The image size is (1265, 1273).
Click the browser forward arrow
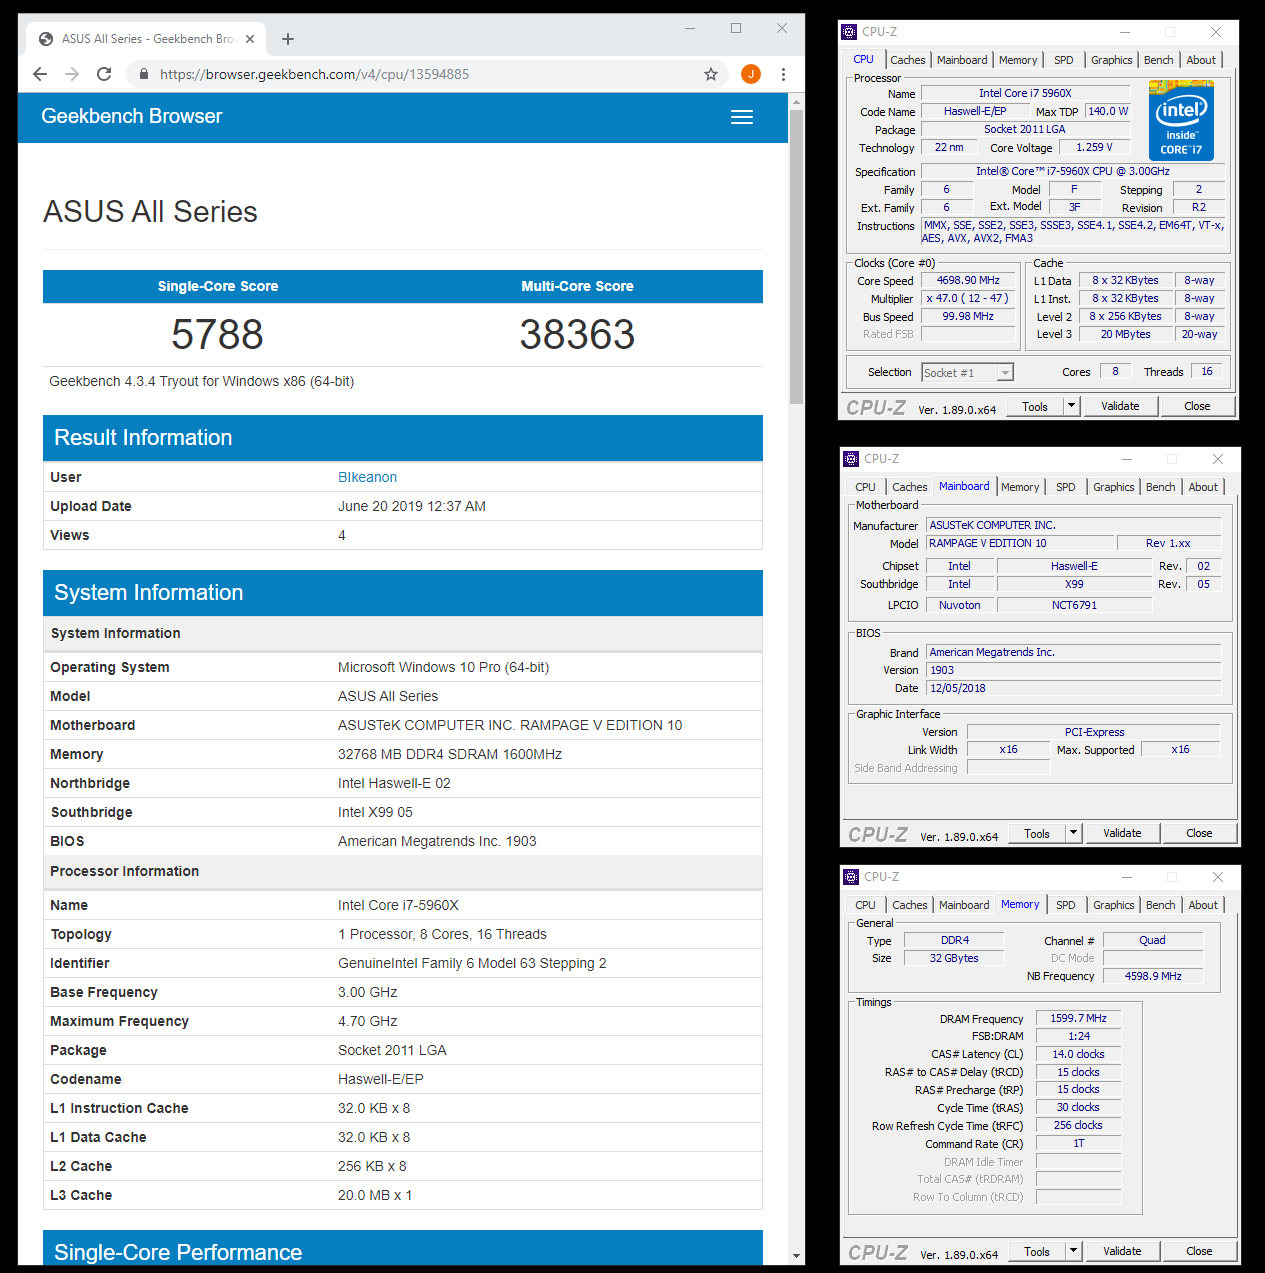[x=72, y=74]
